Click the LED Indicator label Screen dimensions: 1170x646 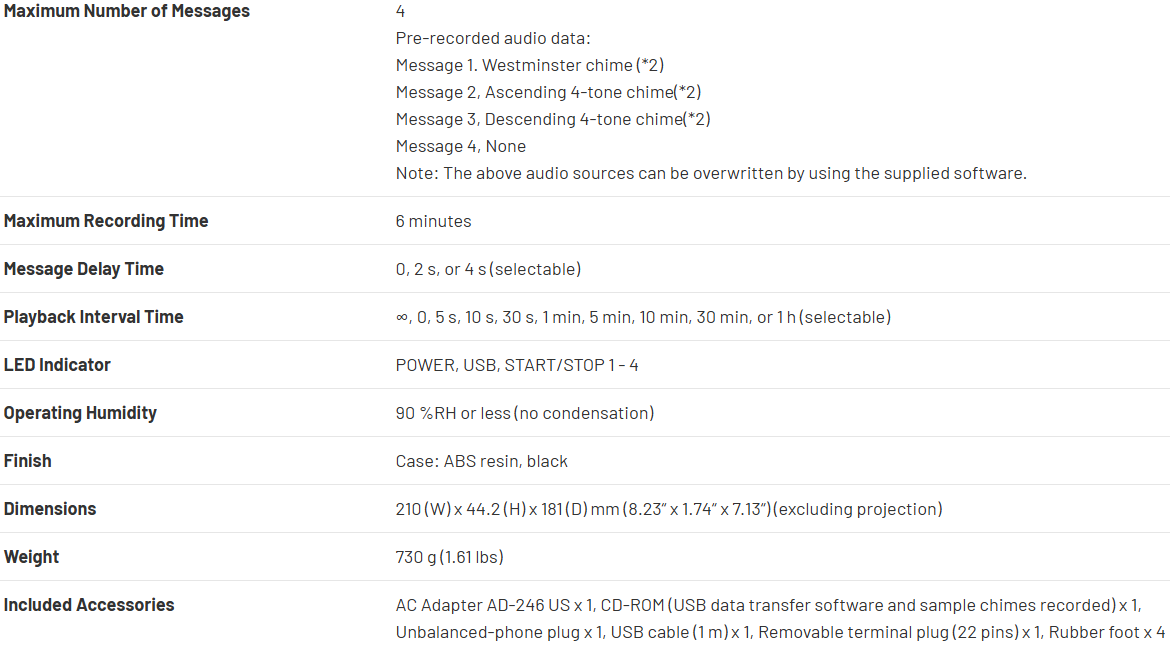(57, 365)
